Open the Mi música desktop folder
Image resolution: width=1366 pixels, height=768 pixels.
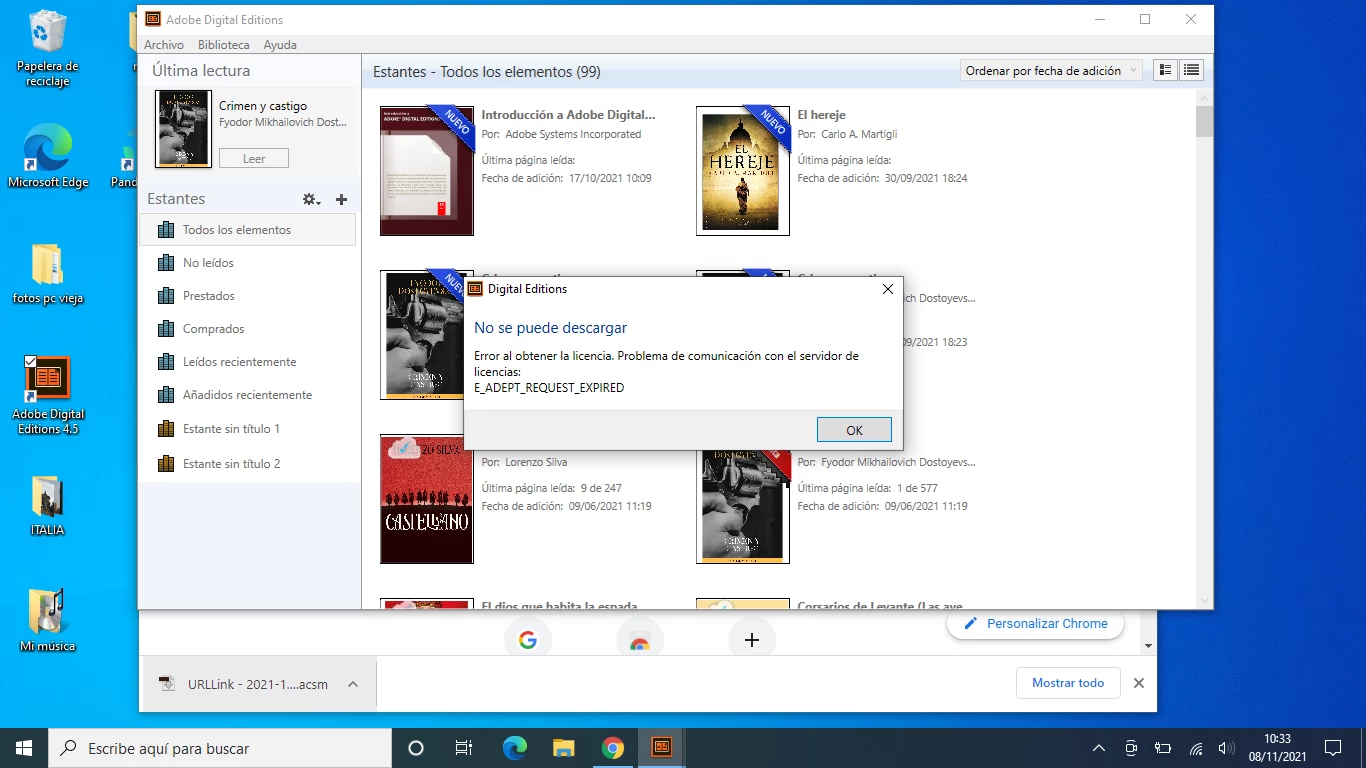point(47,620)
